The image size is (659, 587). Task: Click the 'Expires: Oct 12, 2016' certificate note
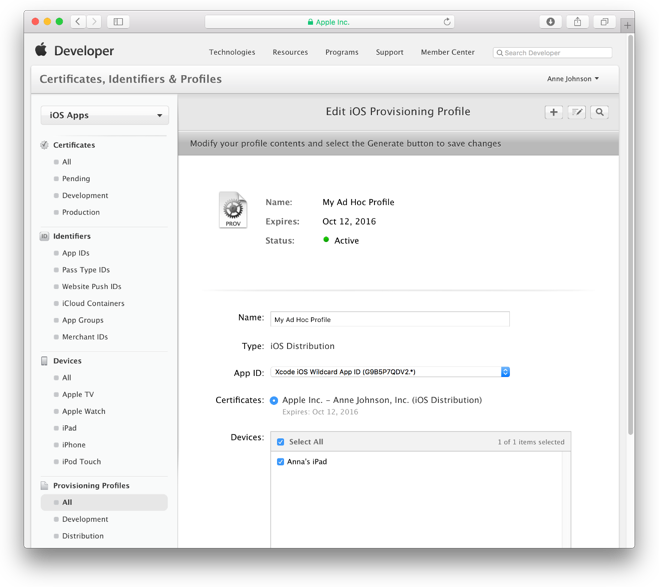point(320,412)
